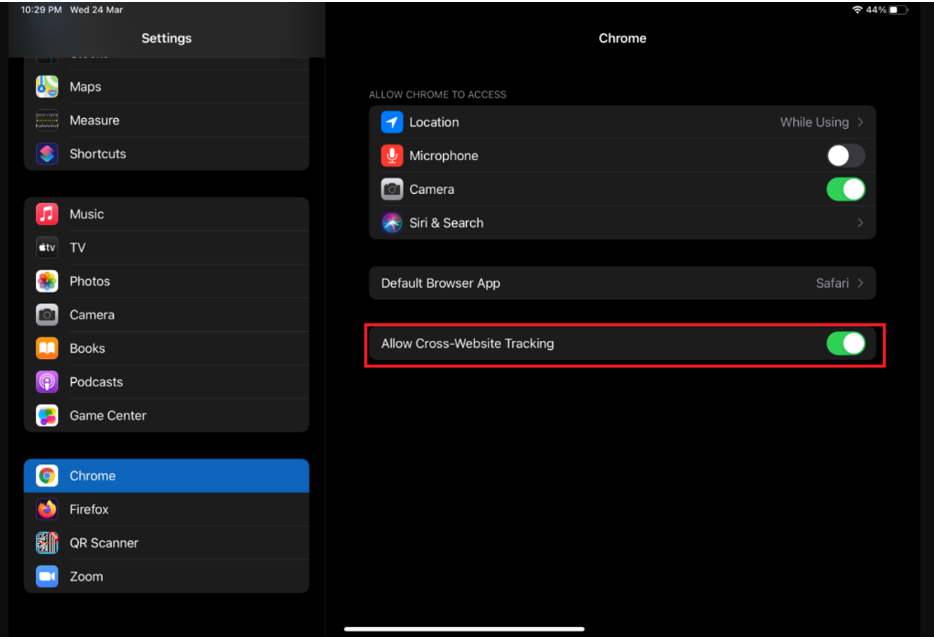Image resolution: width=934 pixels, height=642 pixels.
Task: Tap the Apple TV icon
Action: click(x=47, y=248)
